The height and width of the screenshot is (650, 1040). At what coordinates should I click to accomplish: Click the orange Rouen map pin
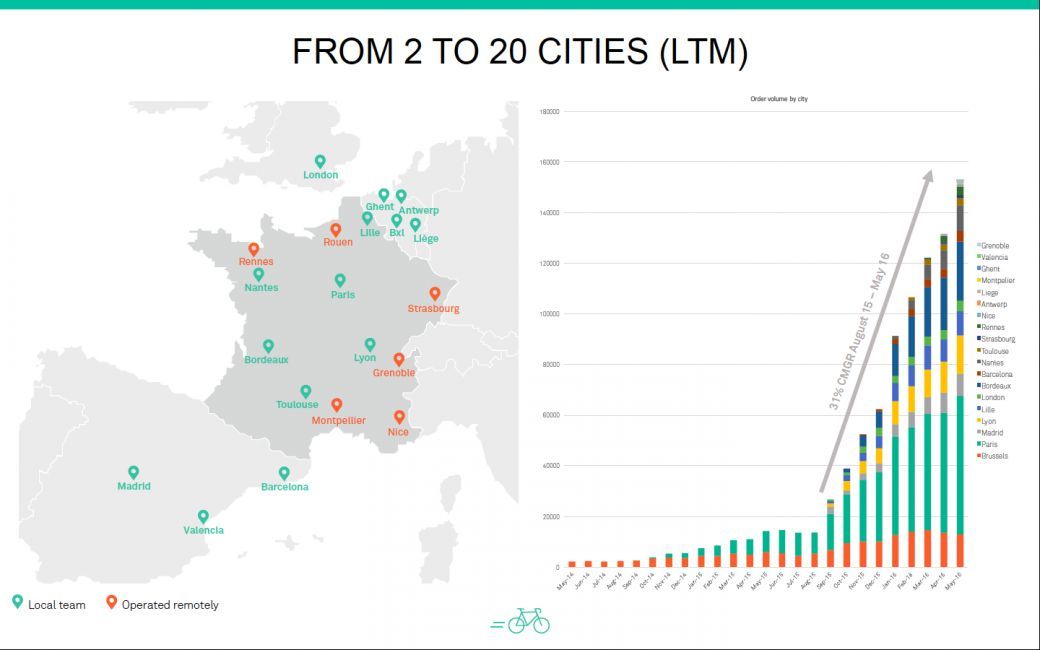pyautogui.click(x=336, y=229)
